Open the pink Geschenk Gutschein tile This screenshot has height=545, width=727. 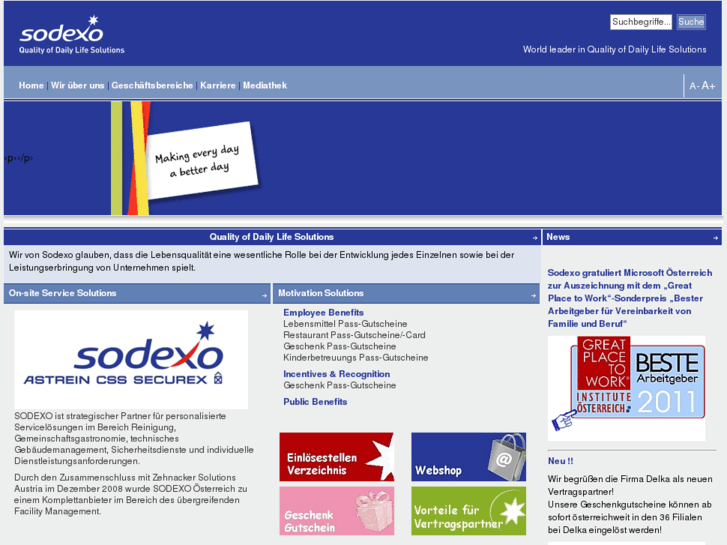(337, 511)
